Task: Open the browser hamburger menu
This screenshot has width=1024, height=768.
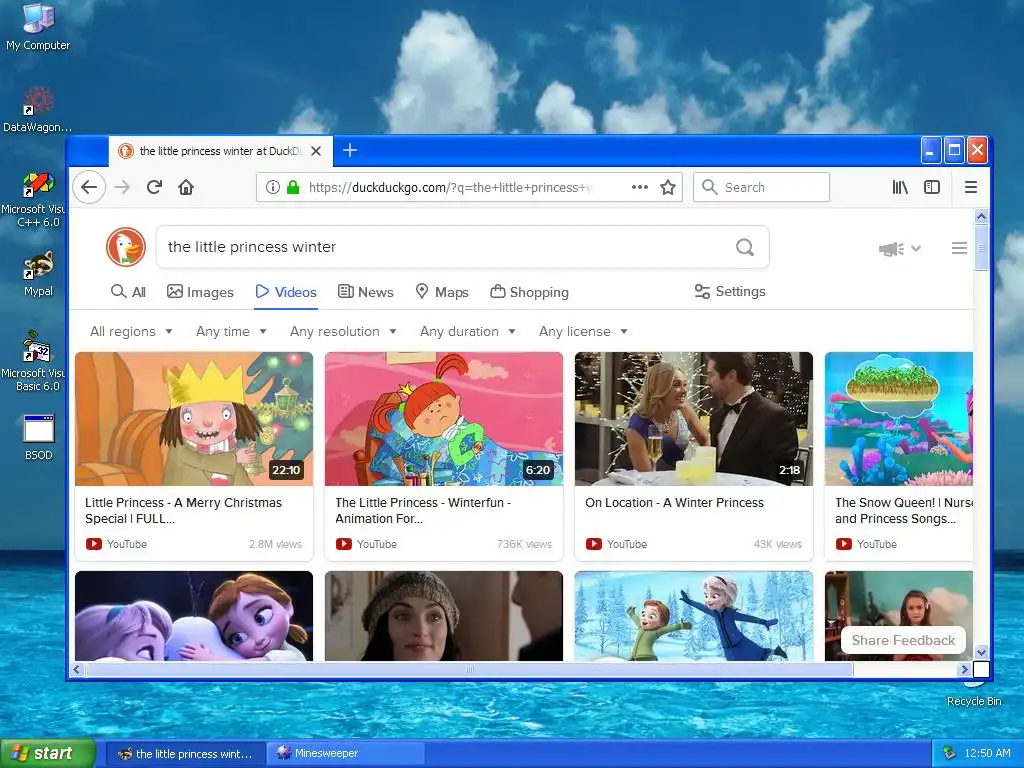Action: 971,187
